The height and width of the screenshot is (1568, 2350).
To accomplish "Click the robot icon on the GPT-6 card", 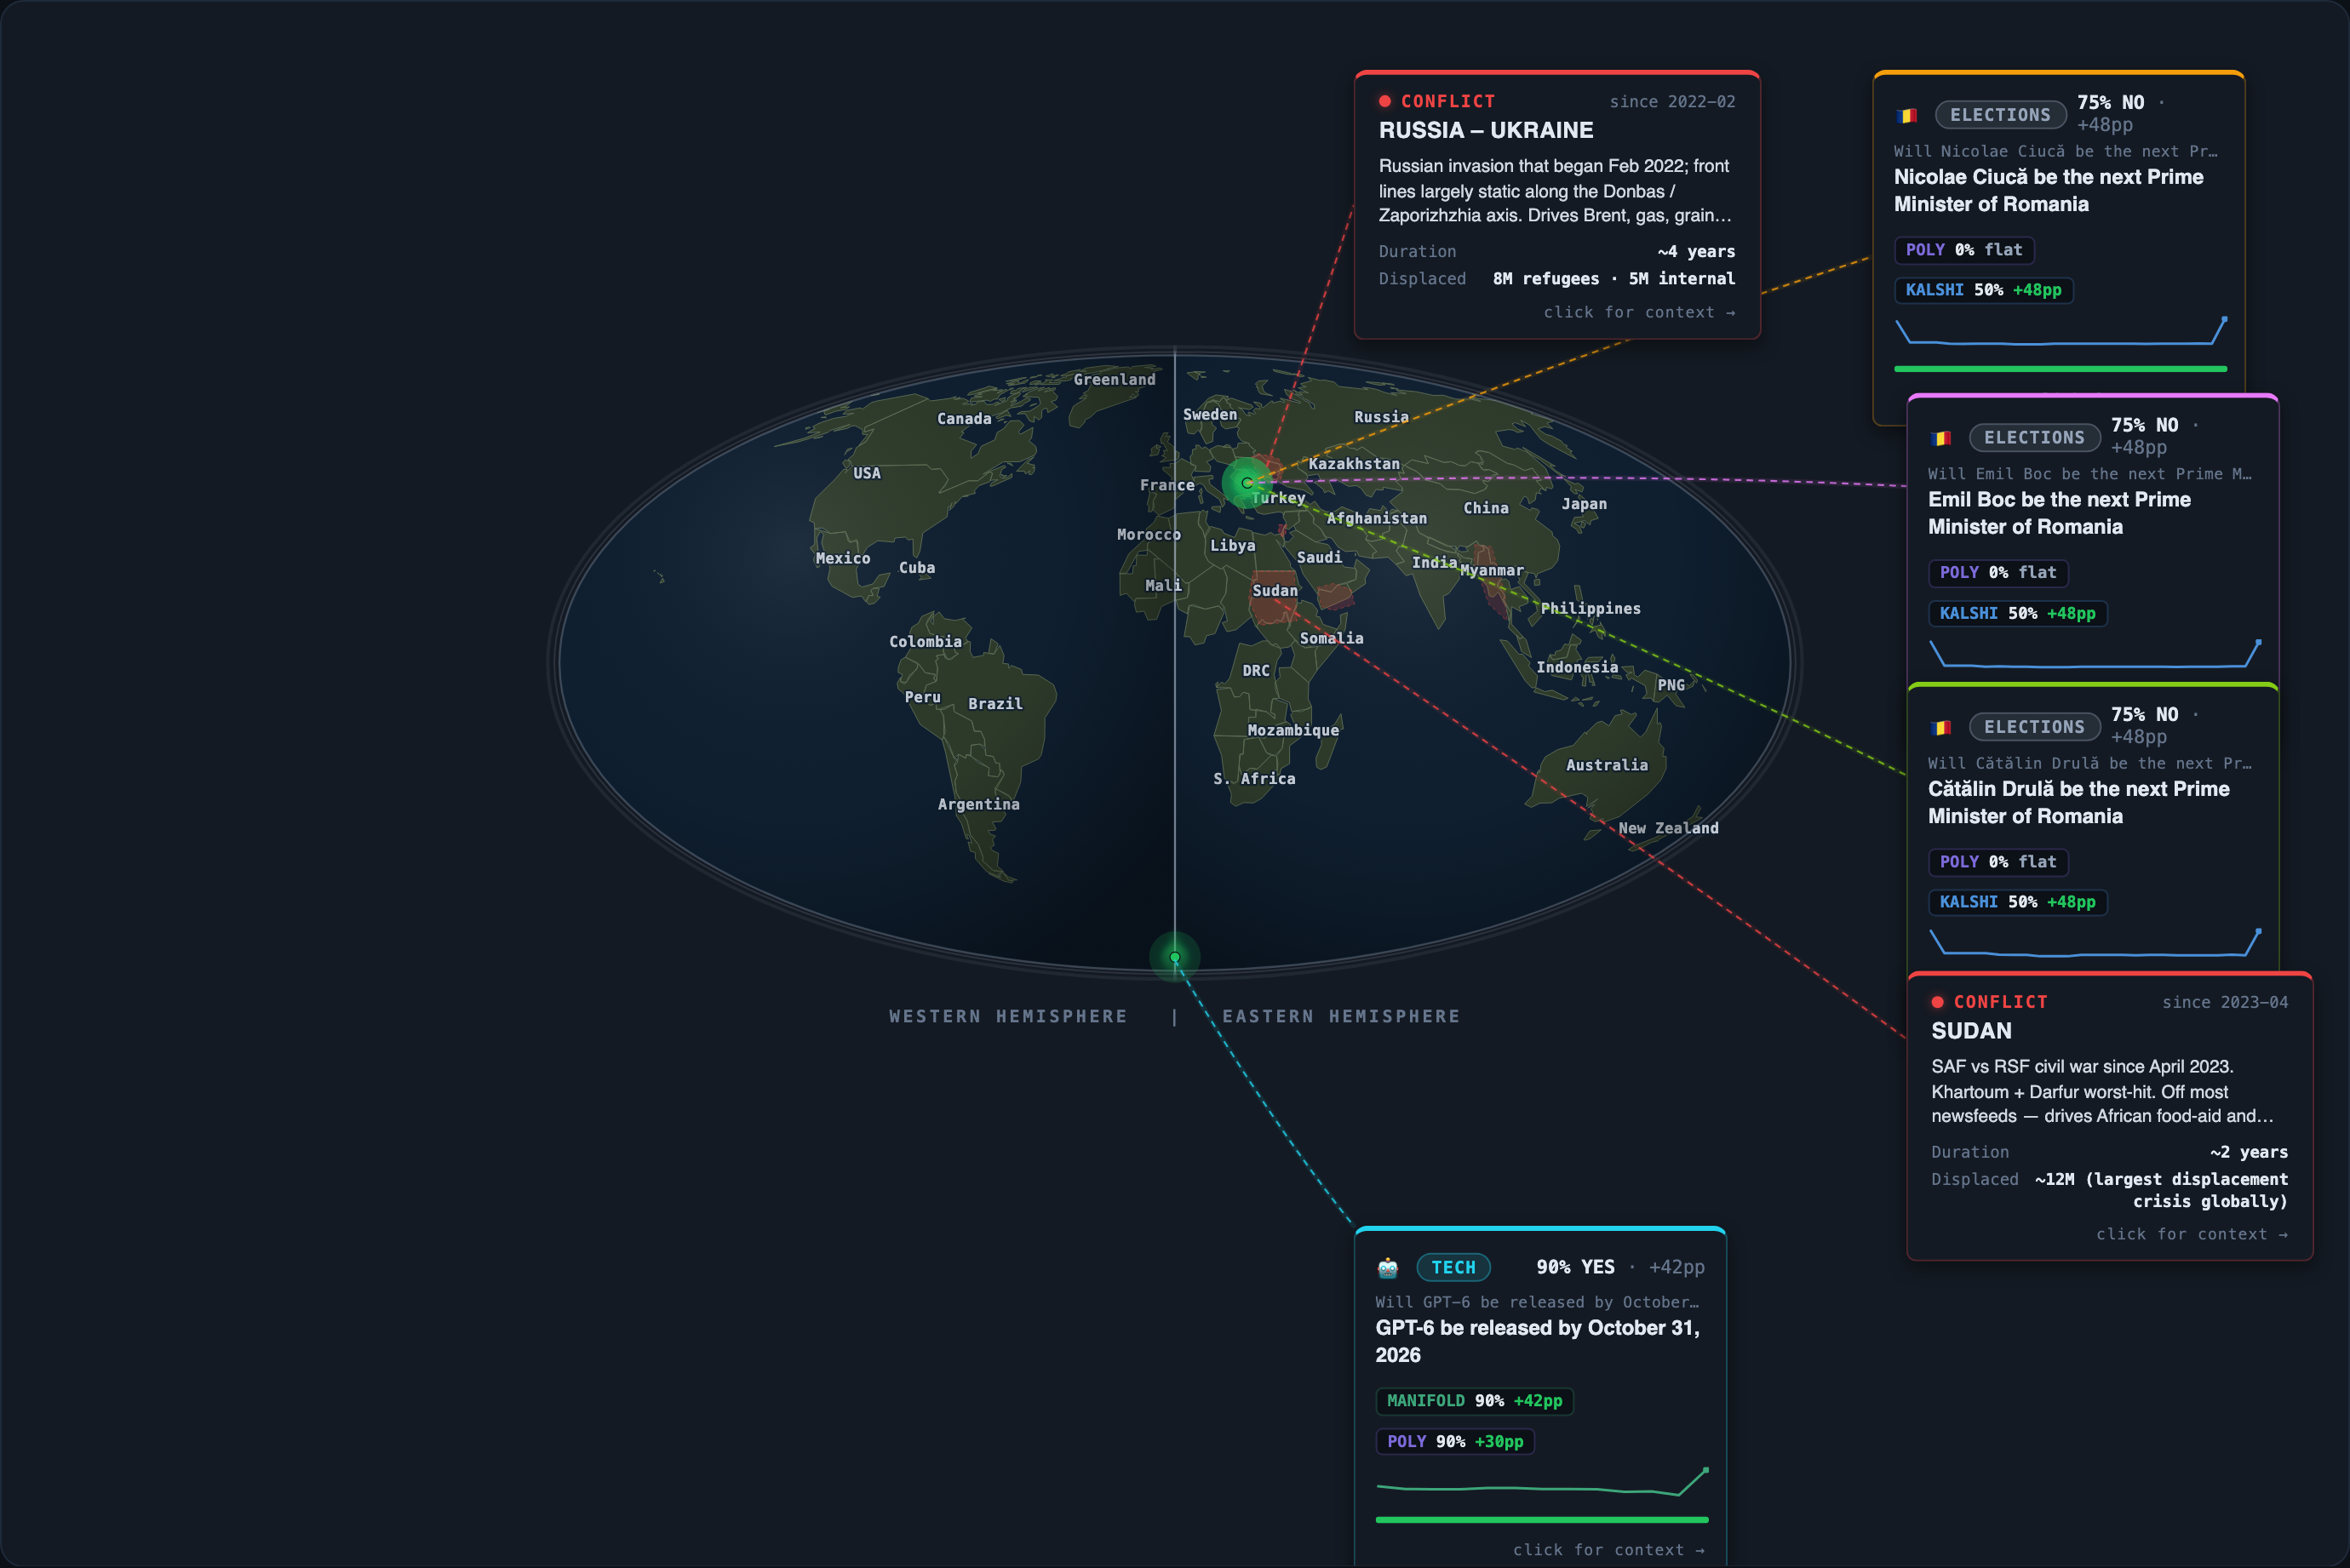I will pos(1387,1268).
